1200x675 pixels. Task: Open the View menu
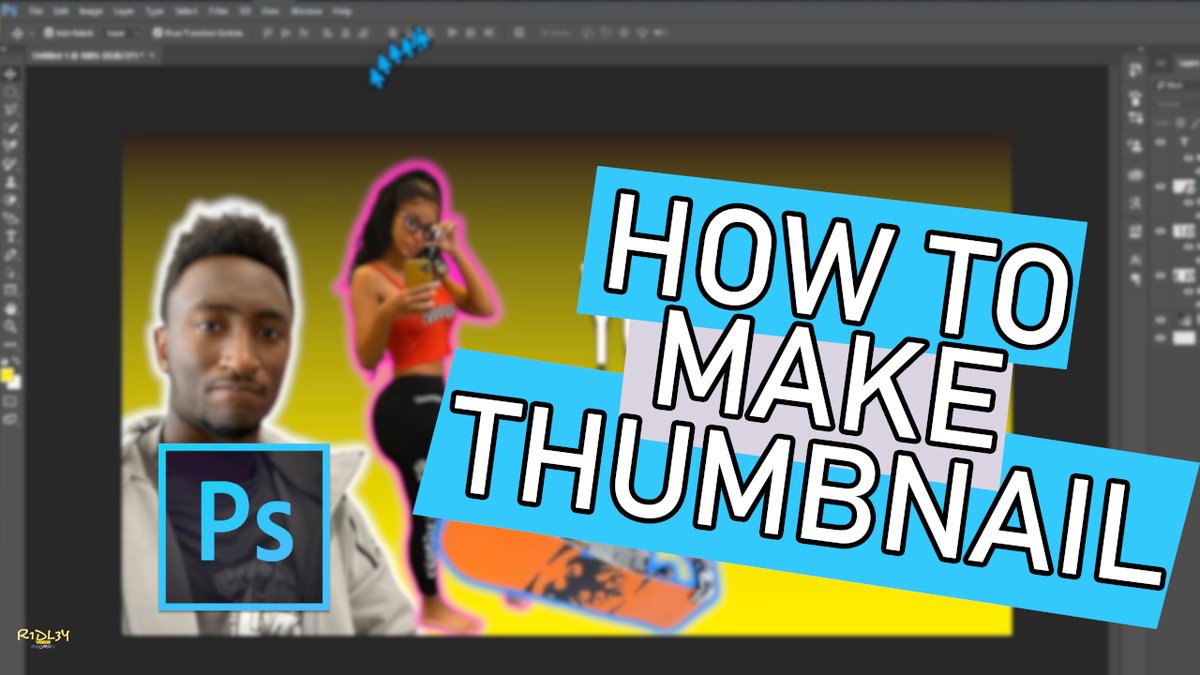tap(270, 12)
